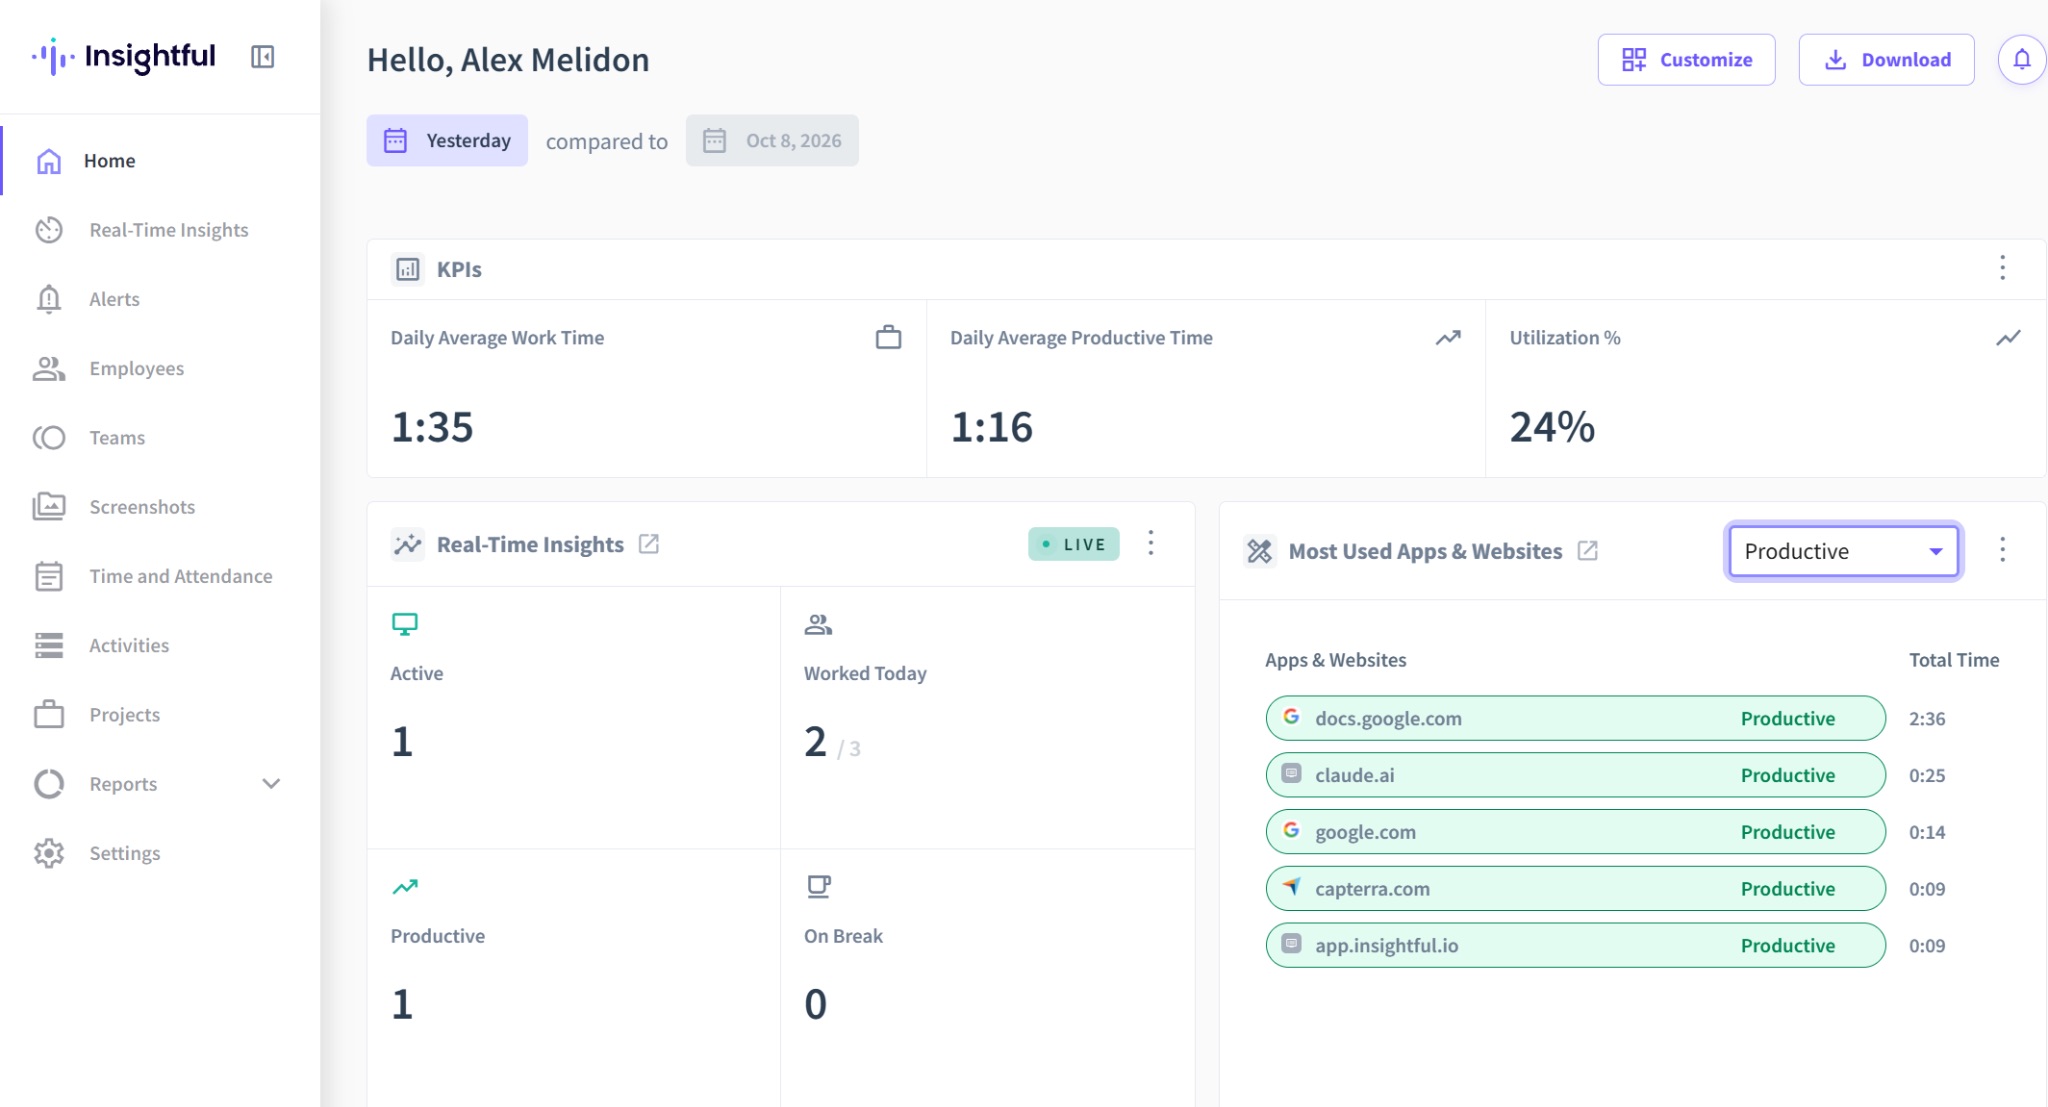Select the google.com Productive row

1575,832
